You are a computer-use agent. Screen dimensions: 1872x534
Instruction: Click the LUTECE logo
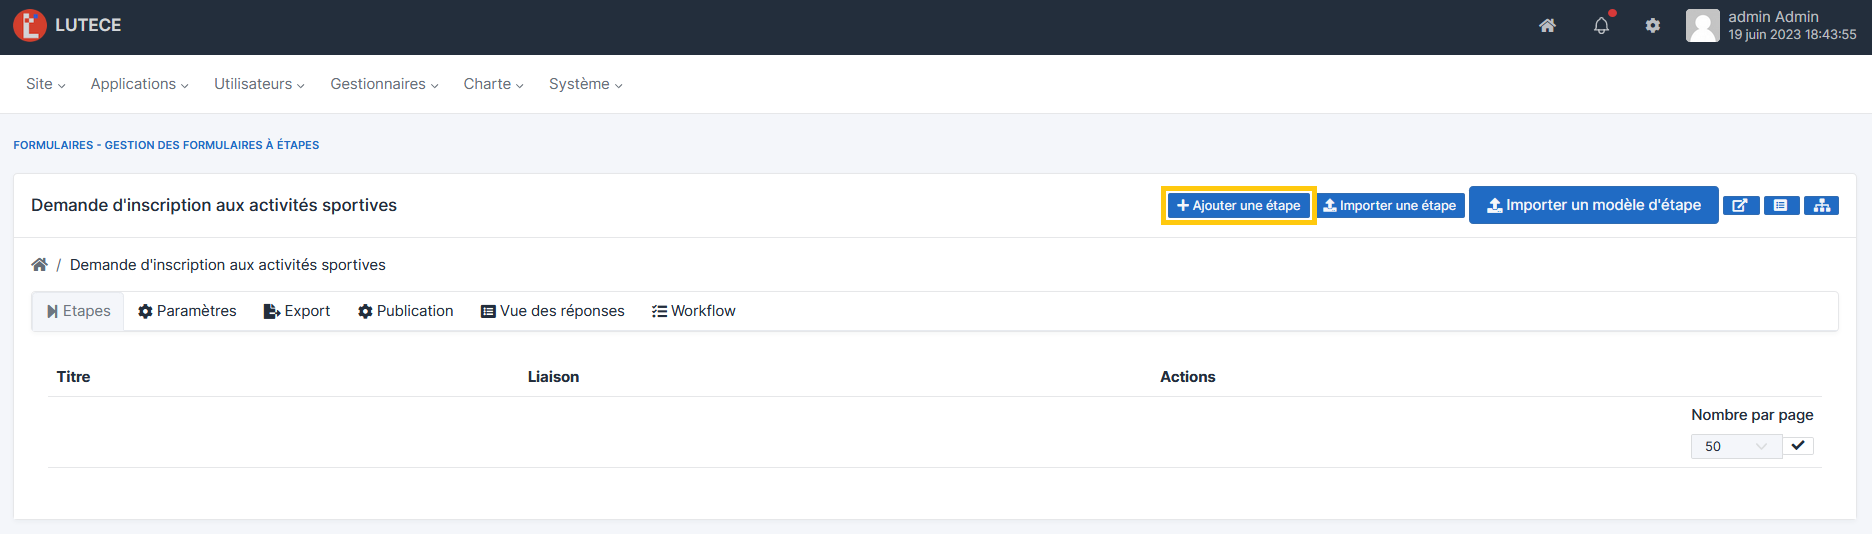coord(67,25)
